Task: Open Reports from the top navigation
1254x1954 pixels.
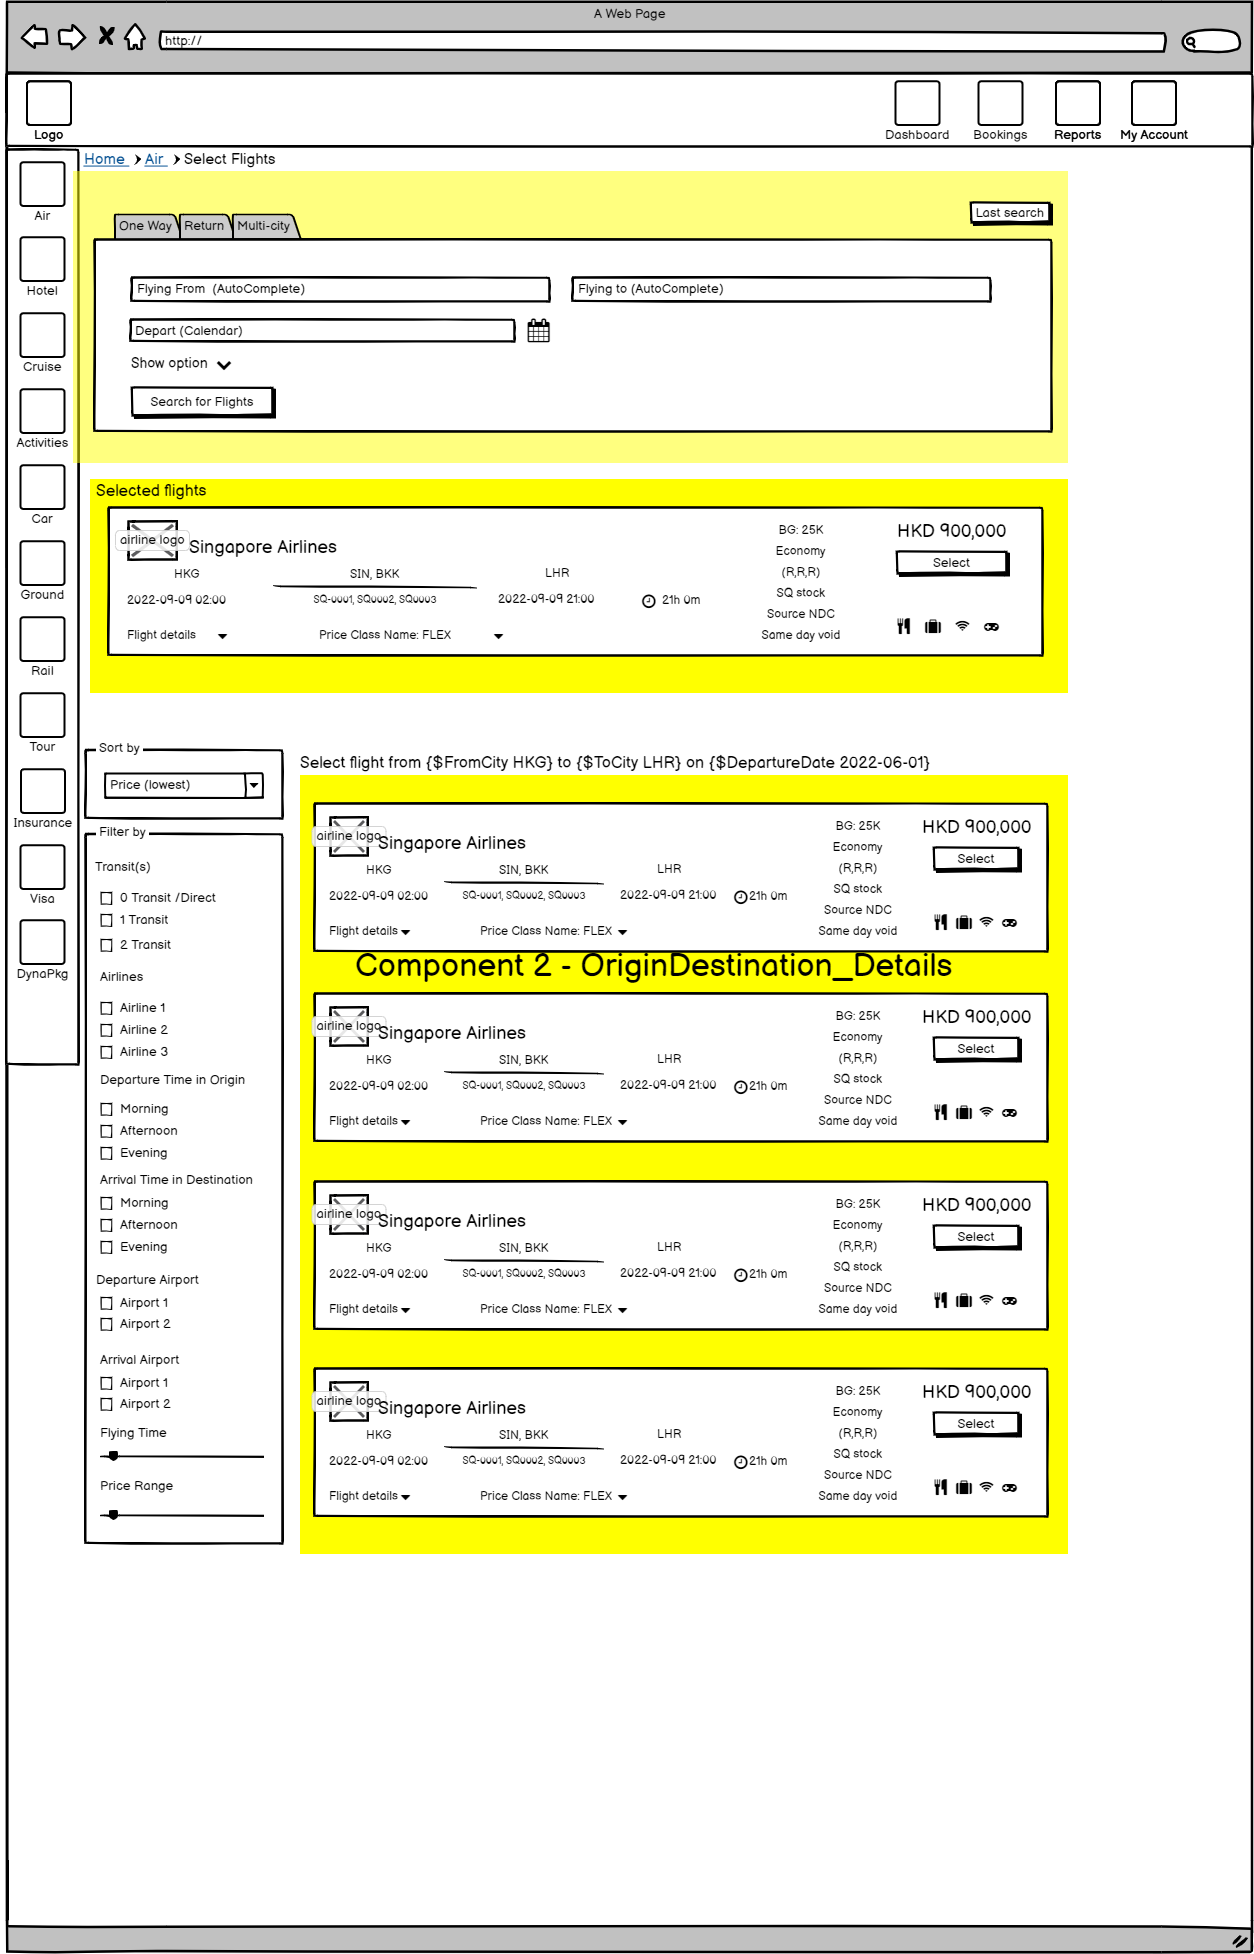Action: click(1077, 104)
